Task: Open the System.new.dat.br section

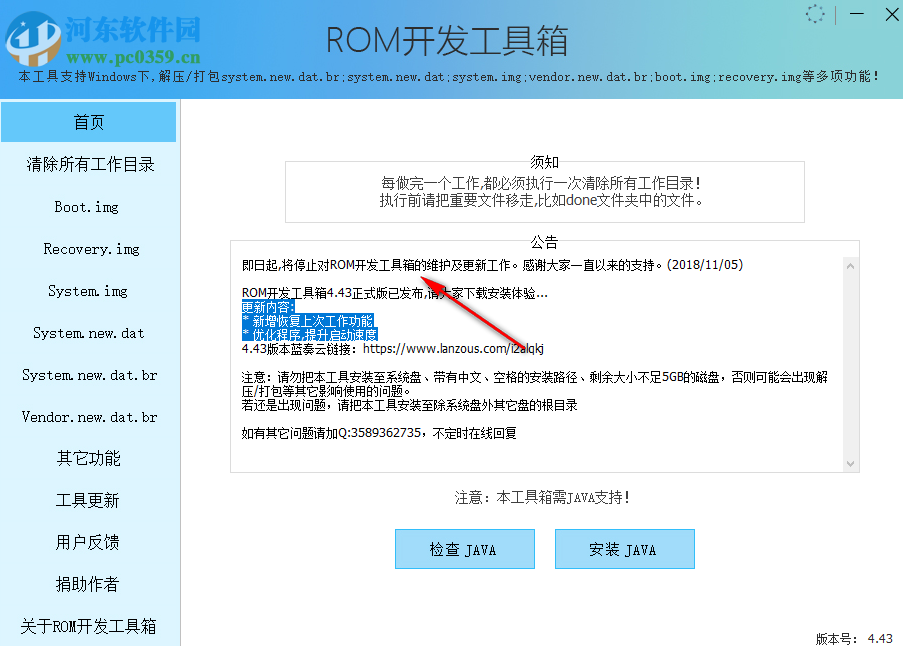Action: pyautogui.click(x=88, y=374)
